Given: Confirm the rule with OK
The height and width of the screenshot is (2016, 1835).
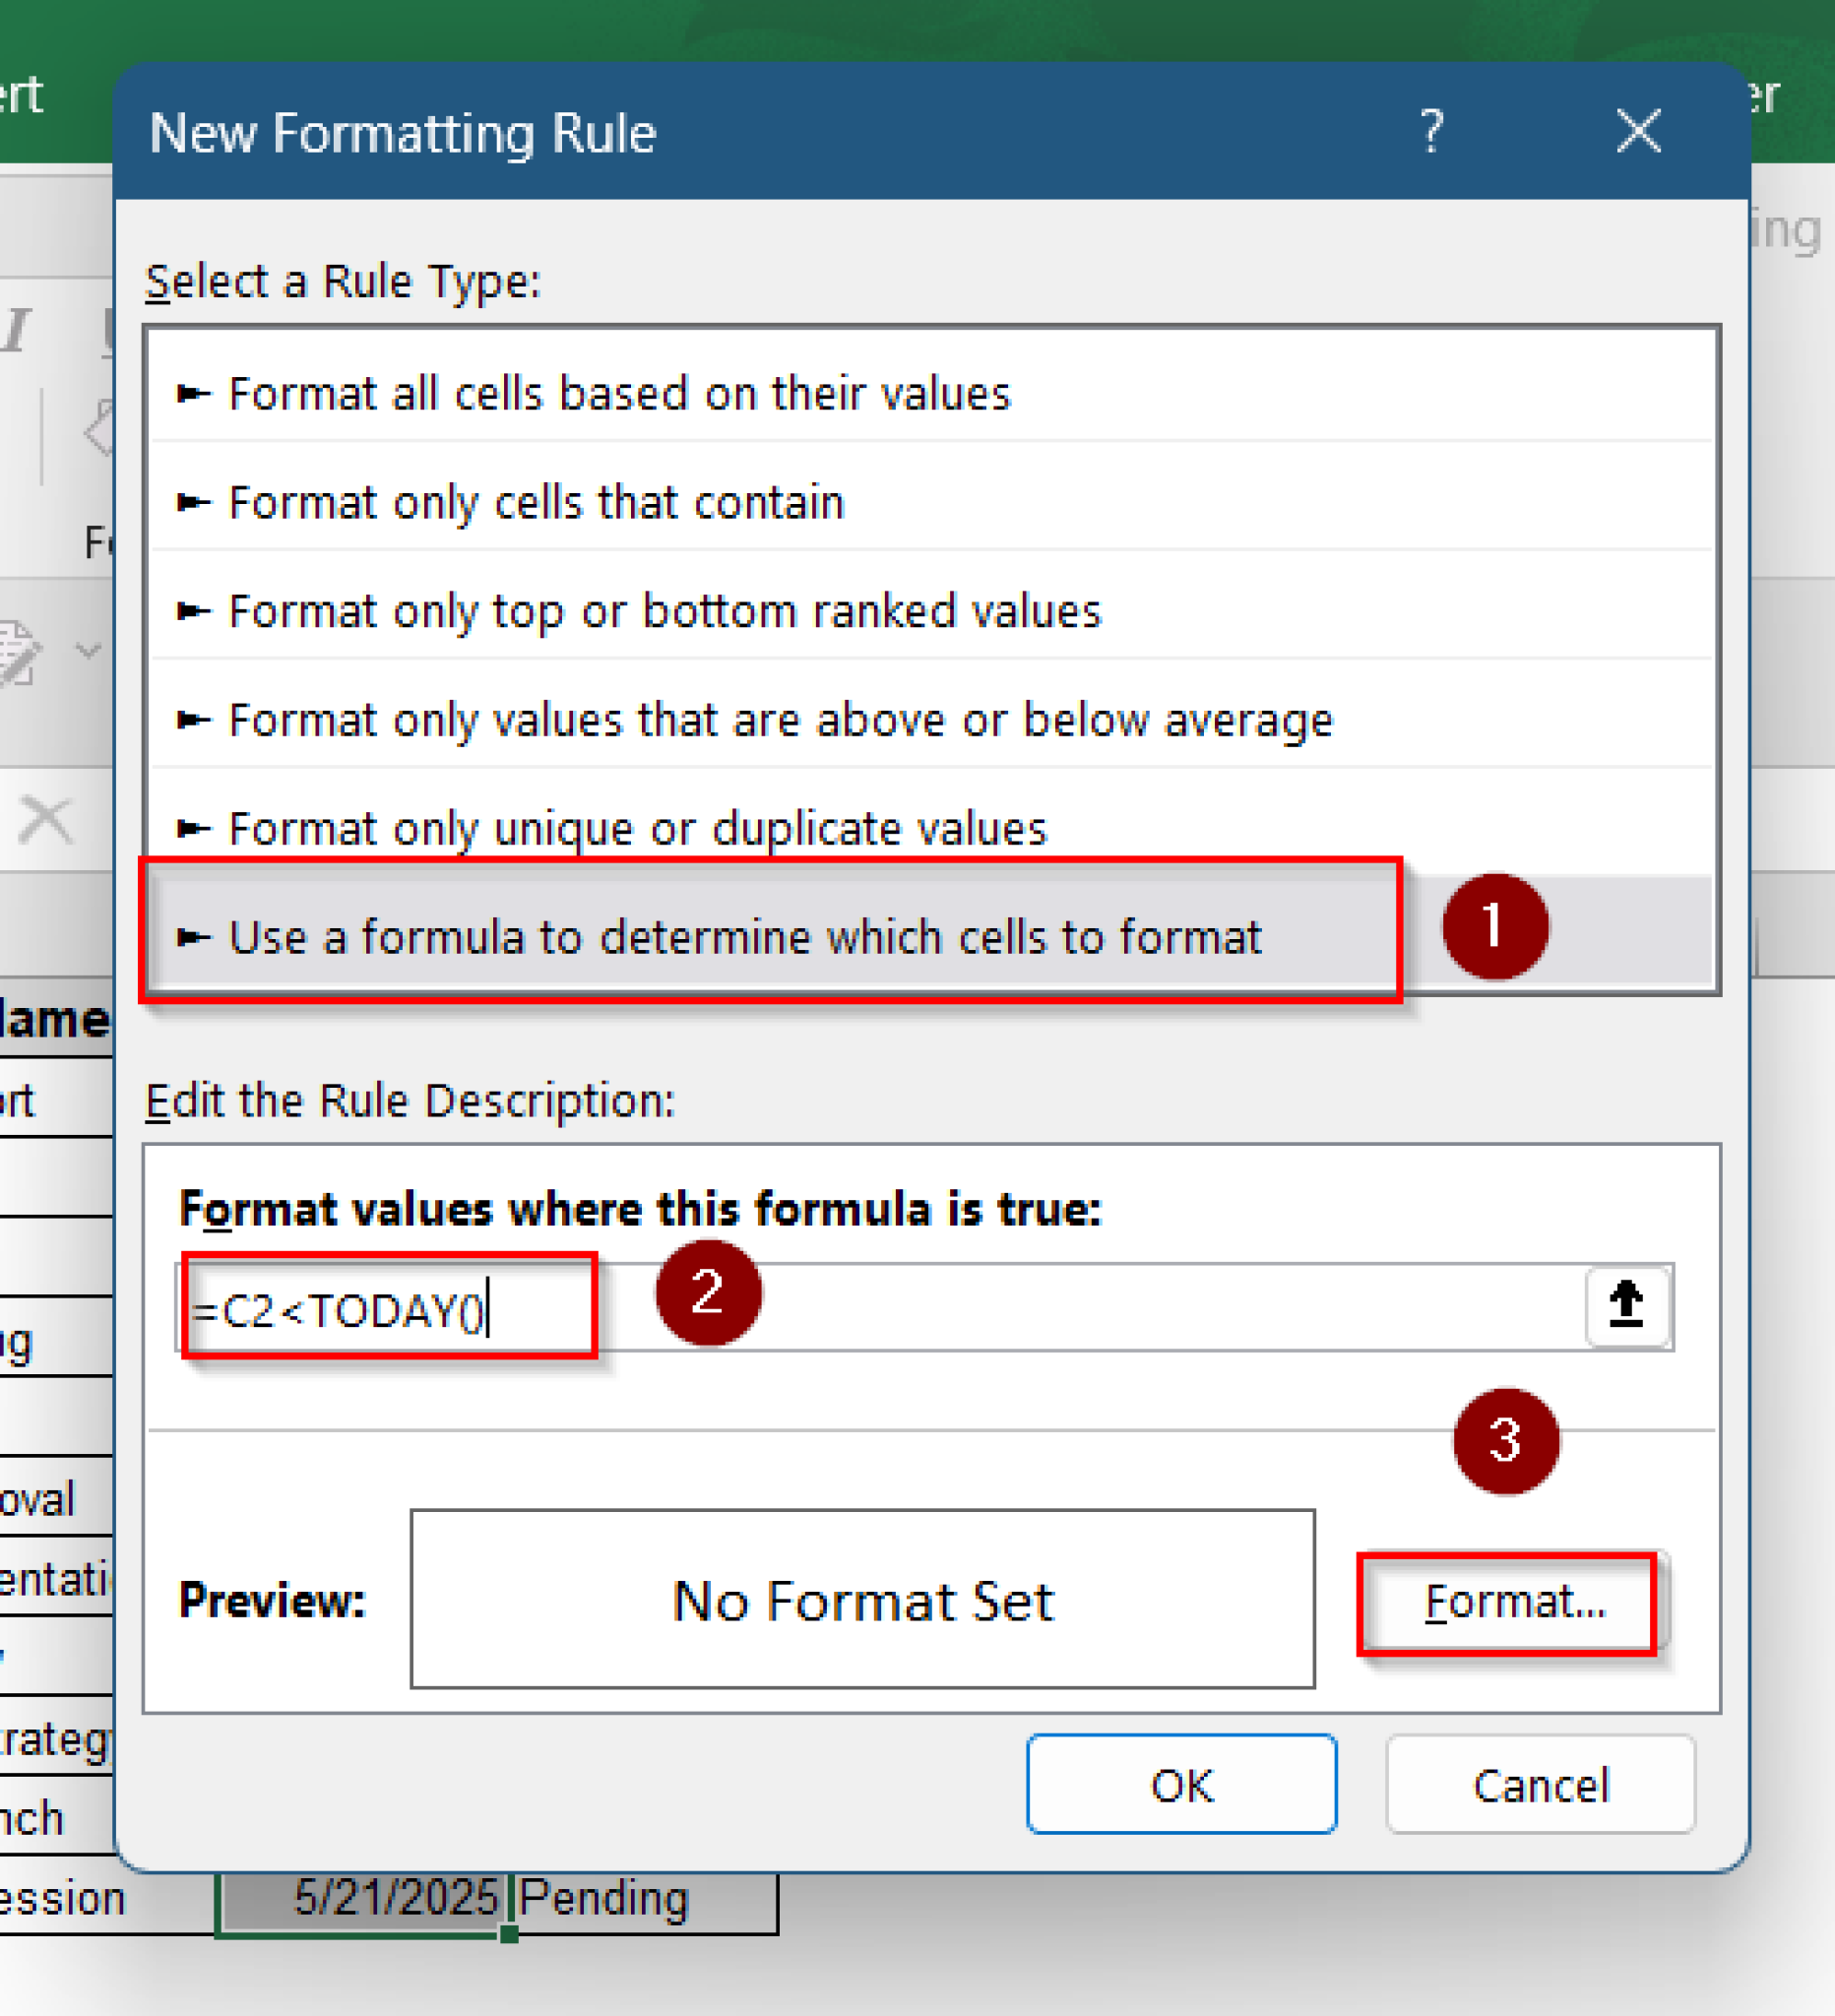Looking at the screenshot, I should point(1180,1786).
